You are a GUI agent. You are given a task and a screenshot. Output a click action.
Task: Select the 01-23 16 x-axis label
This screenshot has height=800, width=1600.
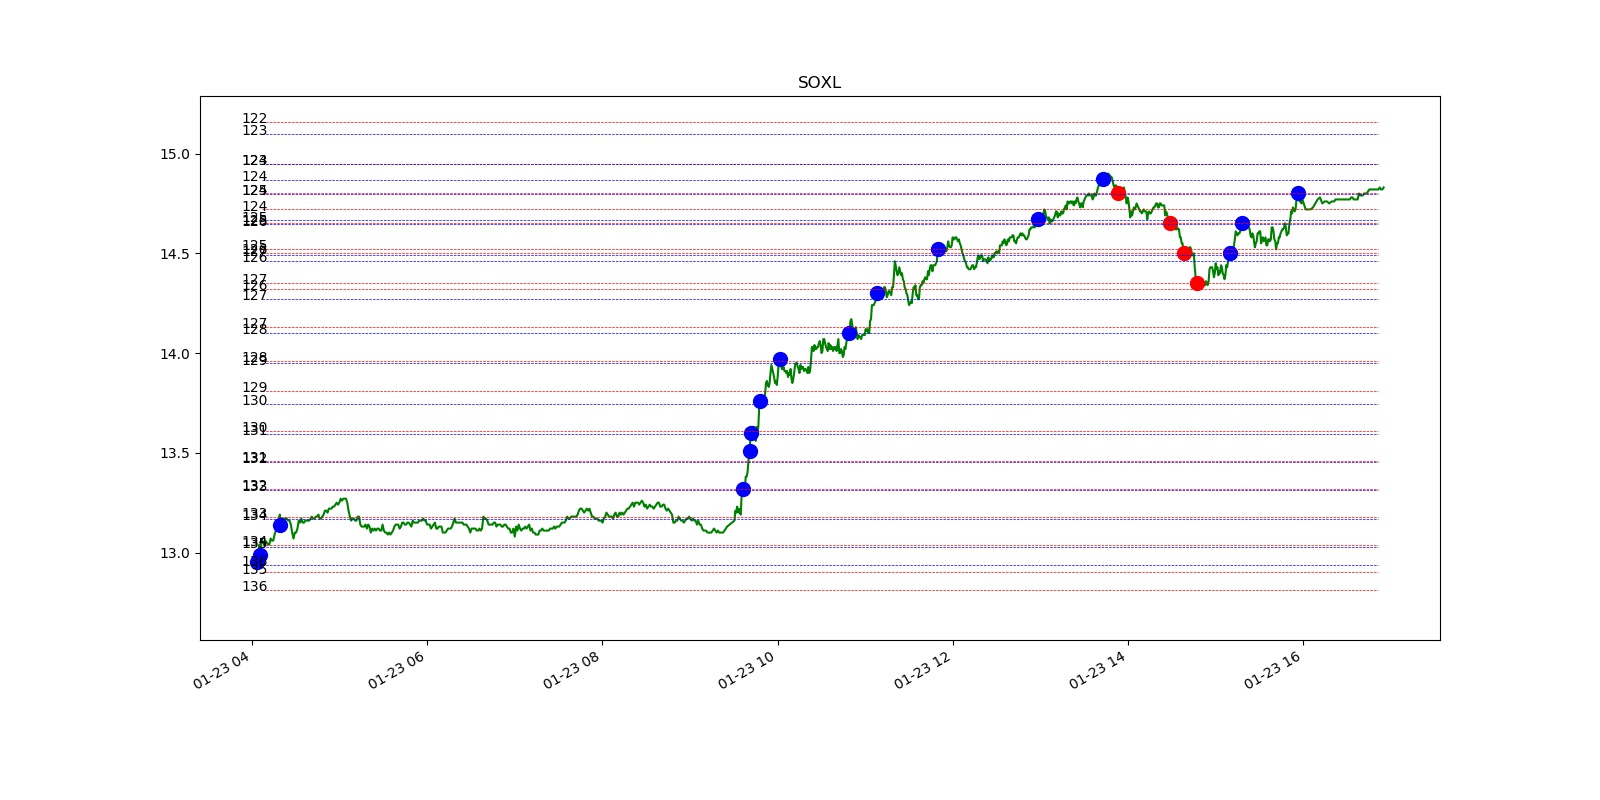[1272, 670]
